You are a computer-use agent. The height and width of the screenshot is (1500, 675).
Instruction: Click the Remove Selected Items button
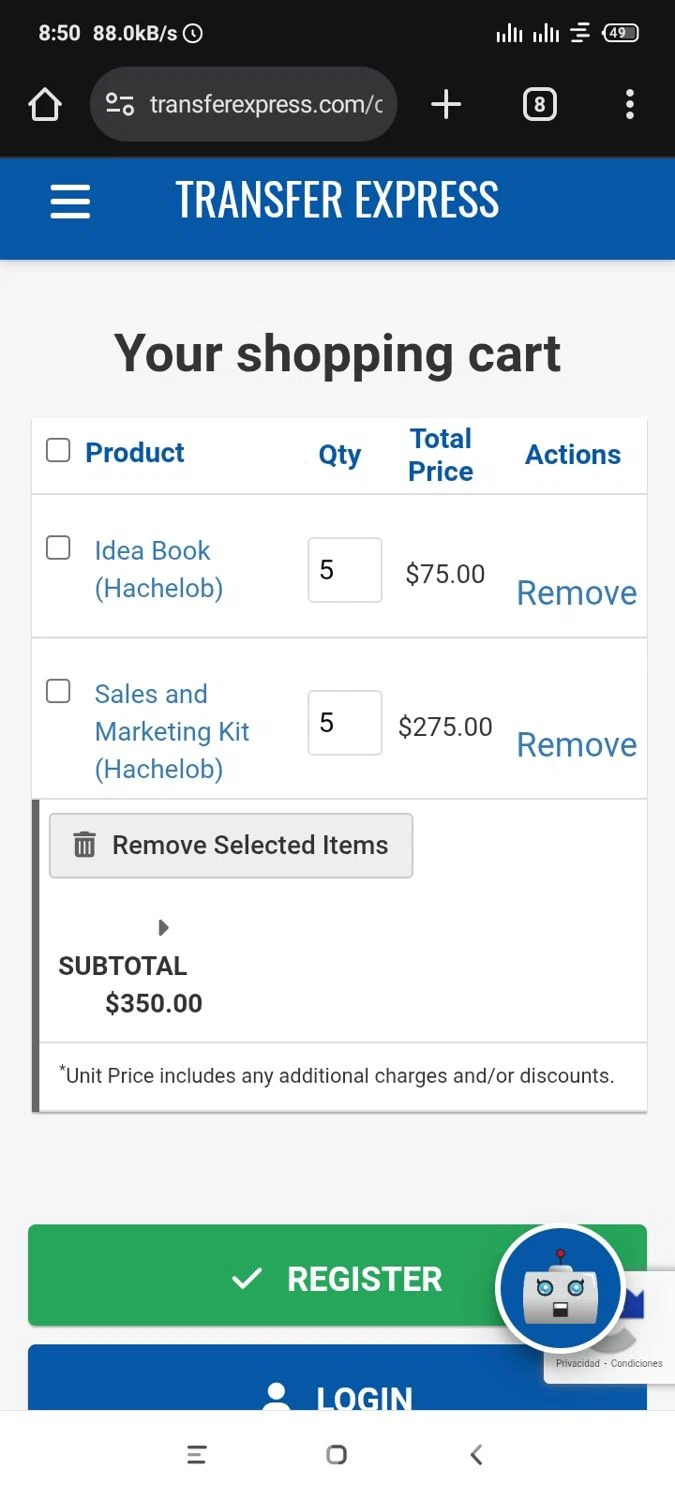(231, 846)
